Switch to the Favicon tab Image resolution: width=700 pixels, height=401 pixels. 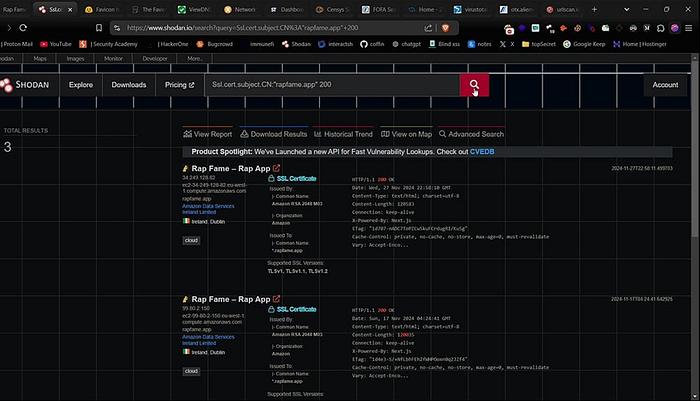102,9
